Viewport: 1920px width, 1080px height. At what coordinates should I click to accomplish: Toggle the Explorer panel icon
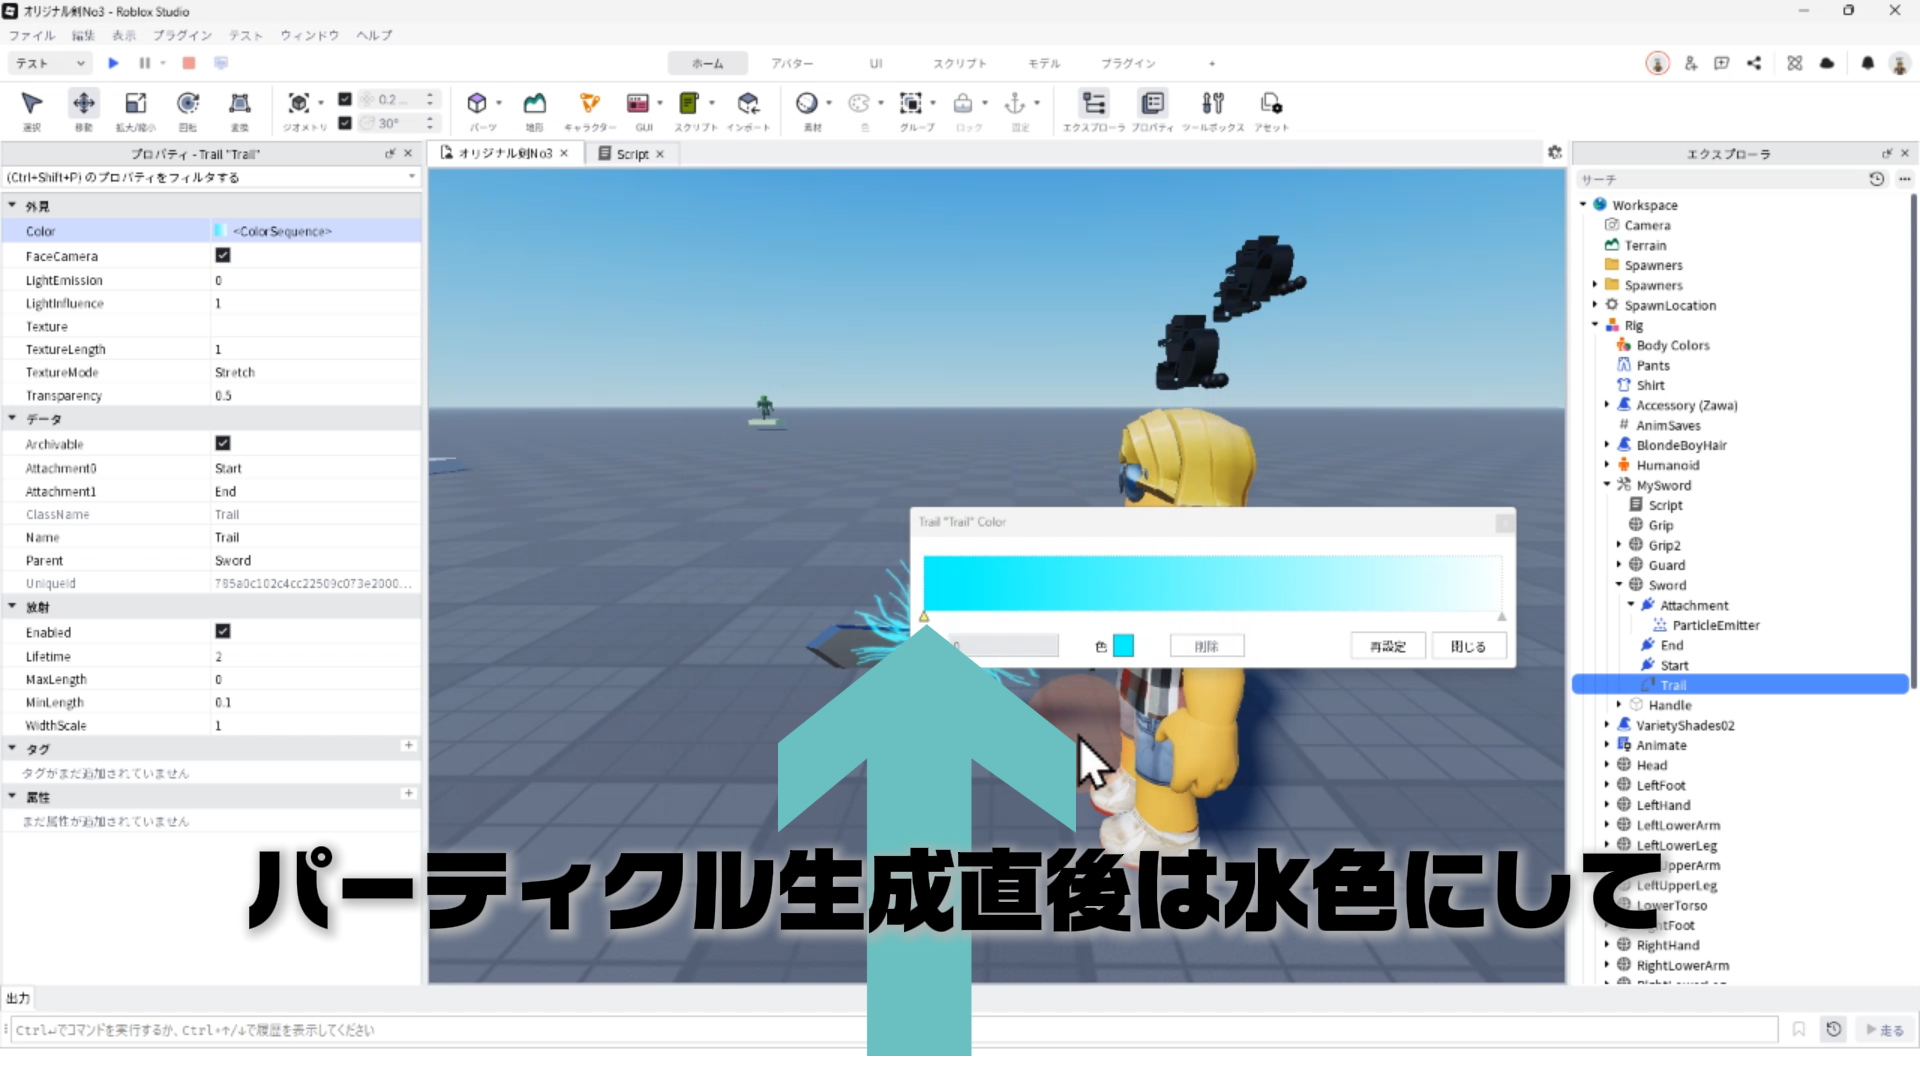(x=1094, y=104)
